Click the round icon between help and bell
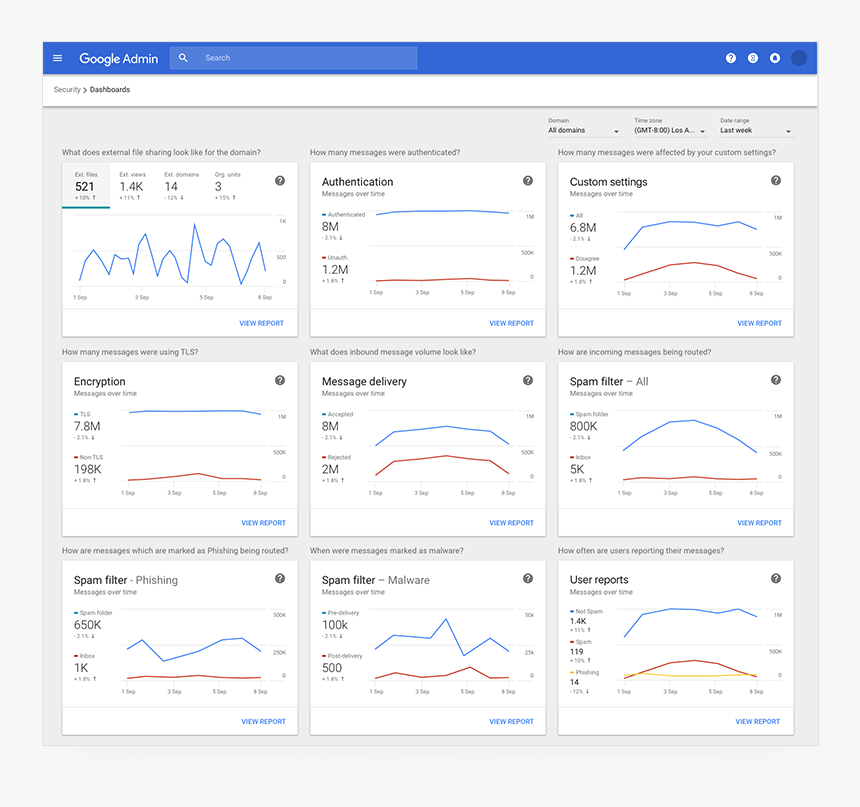The image size is (860, 807). coord(753,58)
